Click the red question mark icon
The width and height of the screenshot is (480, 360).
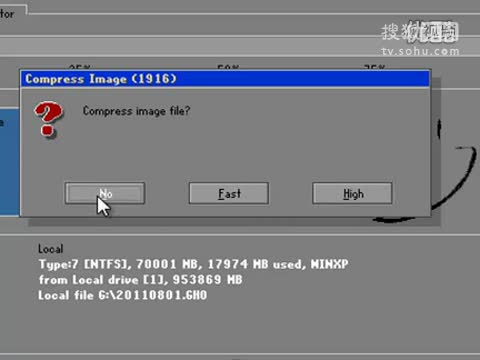point(48,119)
